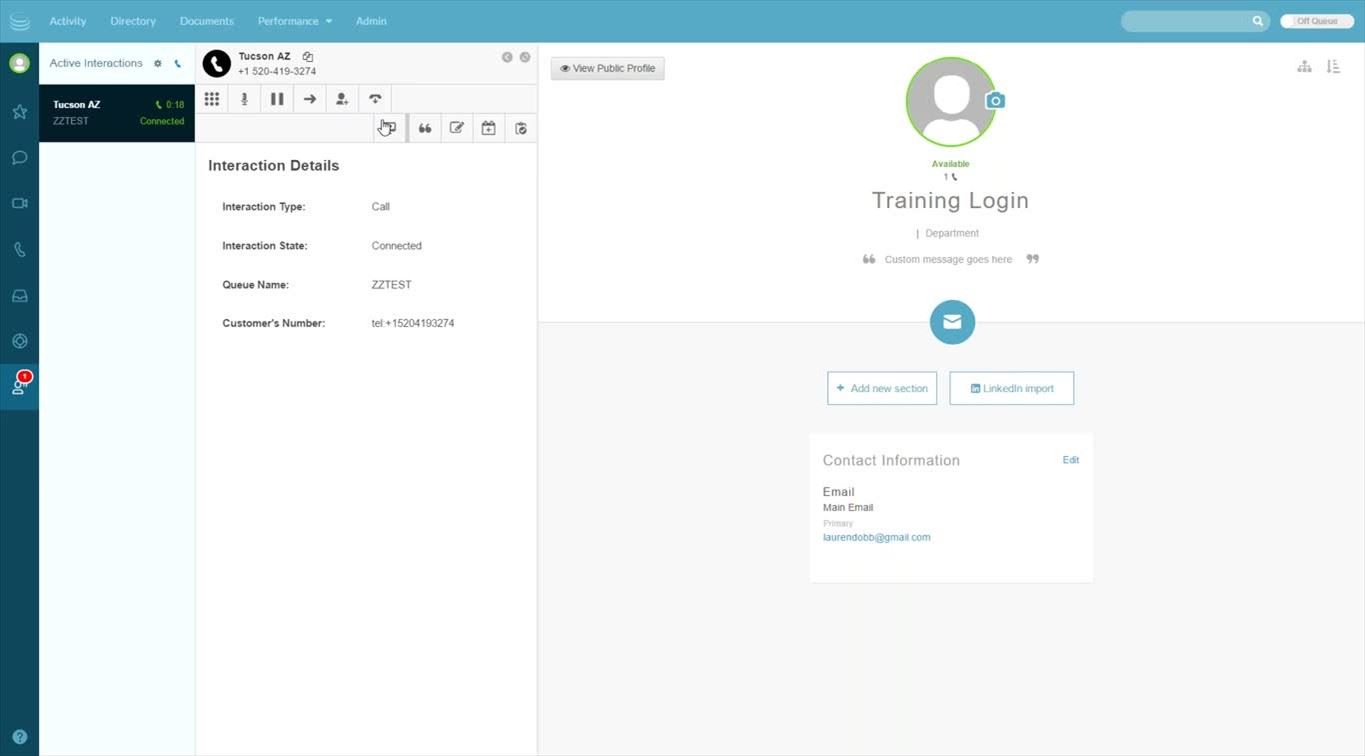
Task: Mute the call with the microphone icon
Action: pos(244,99)
